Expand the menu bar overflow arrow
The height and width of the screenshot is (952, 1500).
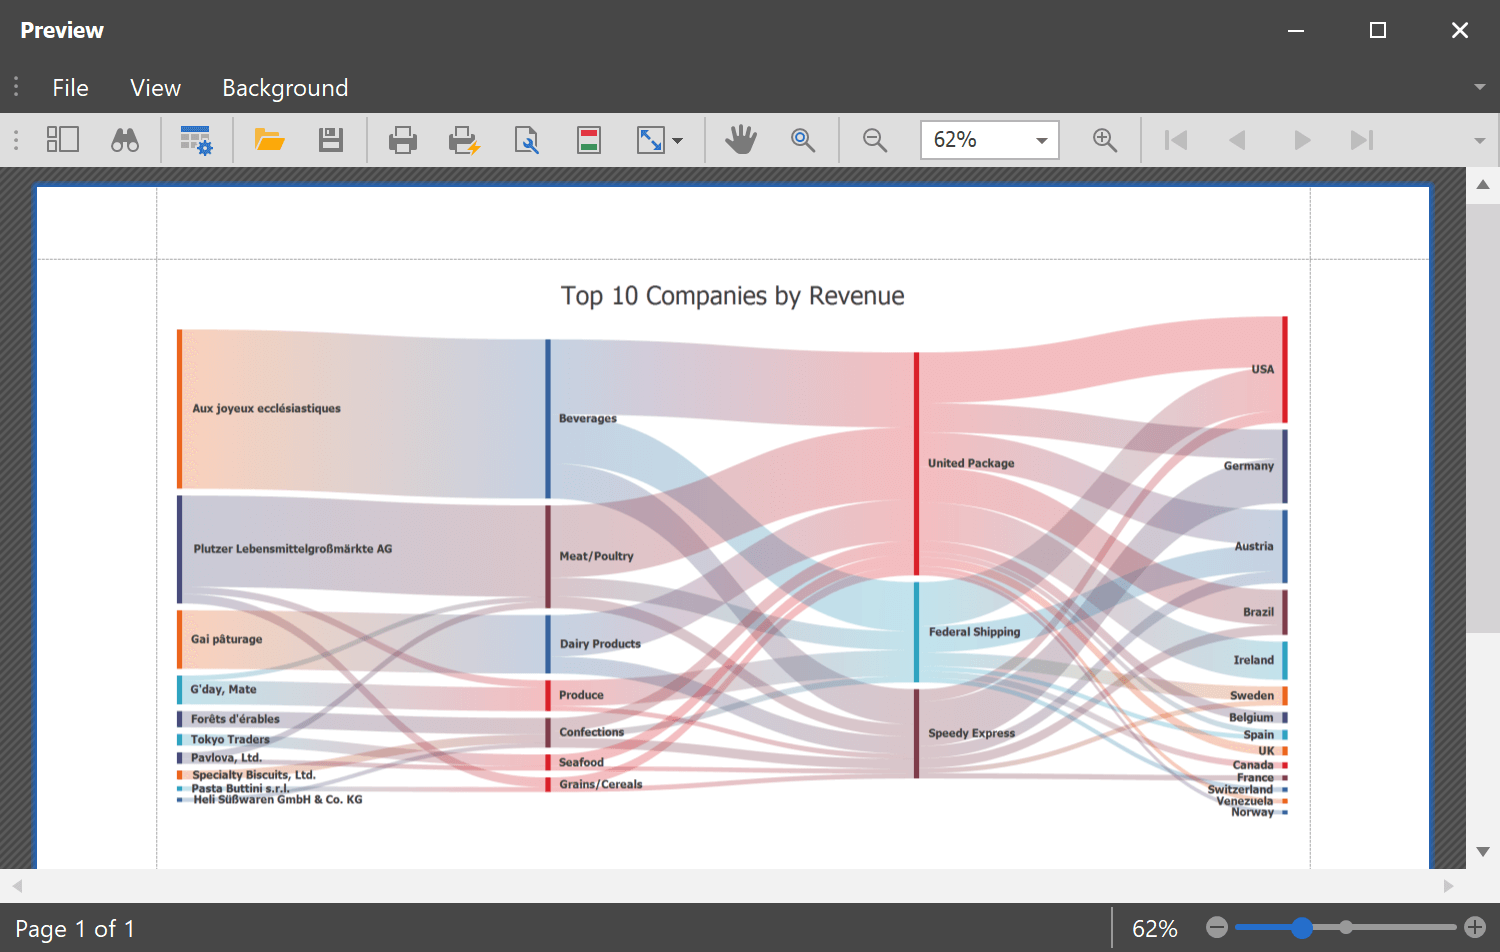pos(1479,88)
